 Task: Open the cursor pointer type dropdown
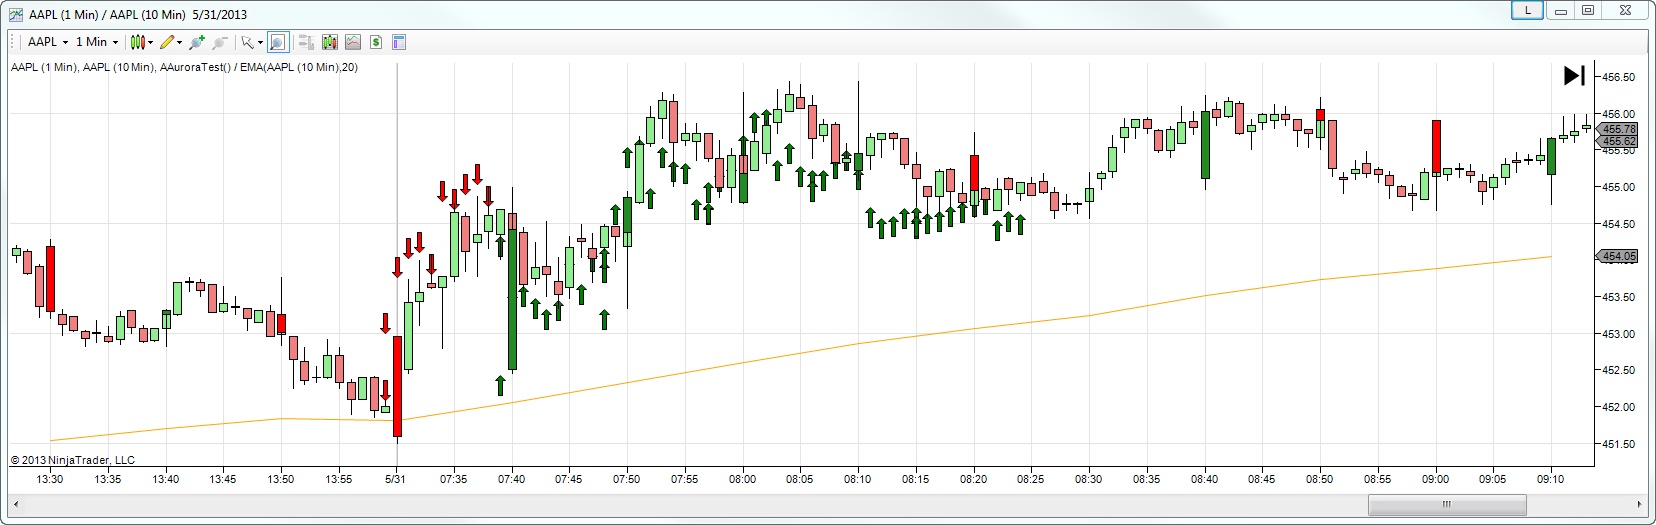click(x=252, y=42)
